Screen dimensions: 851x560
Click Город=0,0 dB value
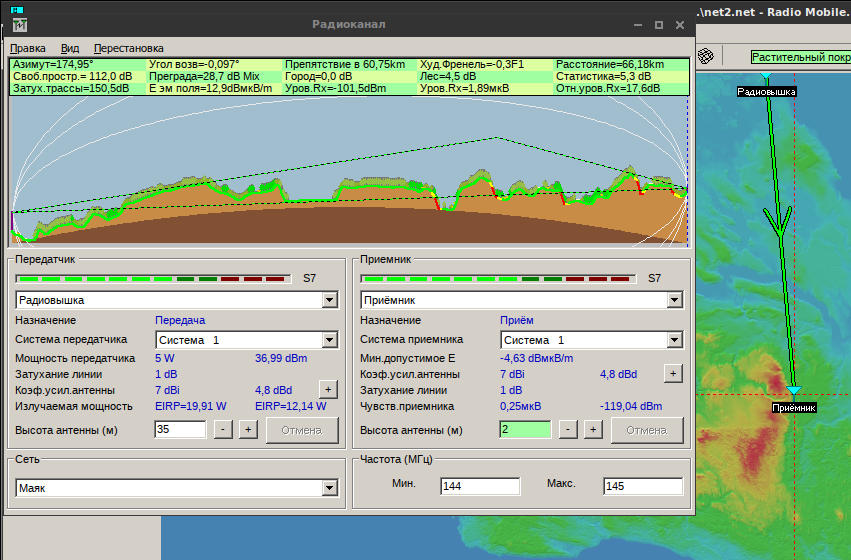click(319, 77)
